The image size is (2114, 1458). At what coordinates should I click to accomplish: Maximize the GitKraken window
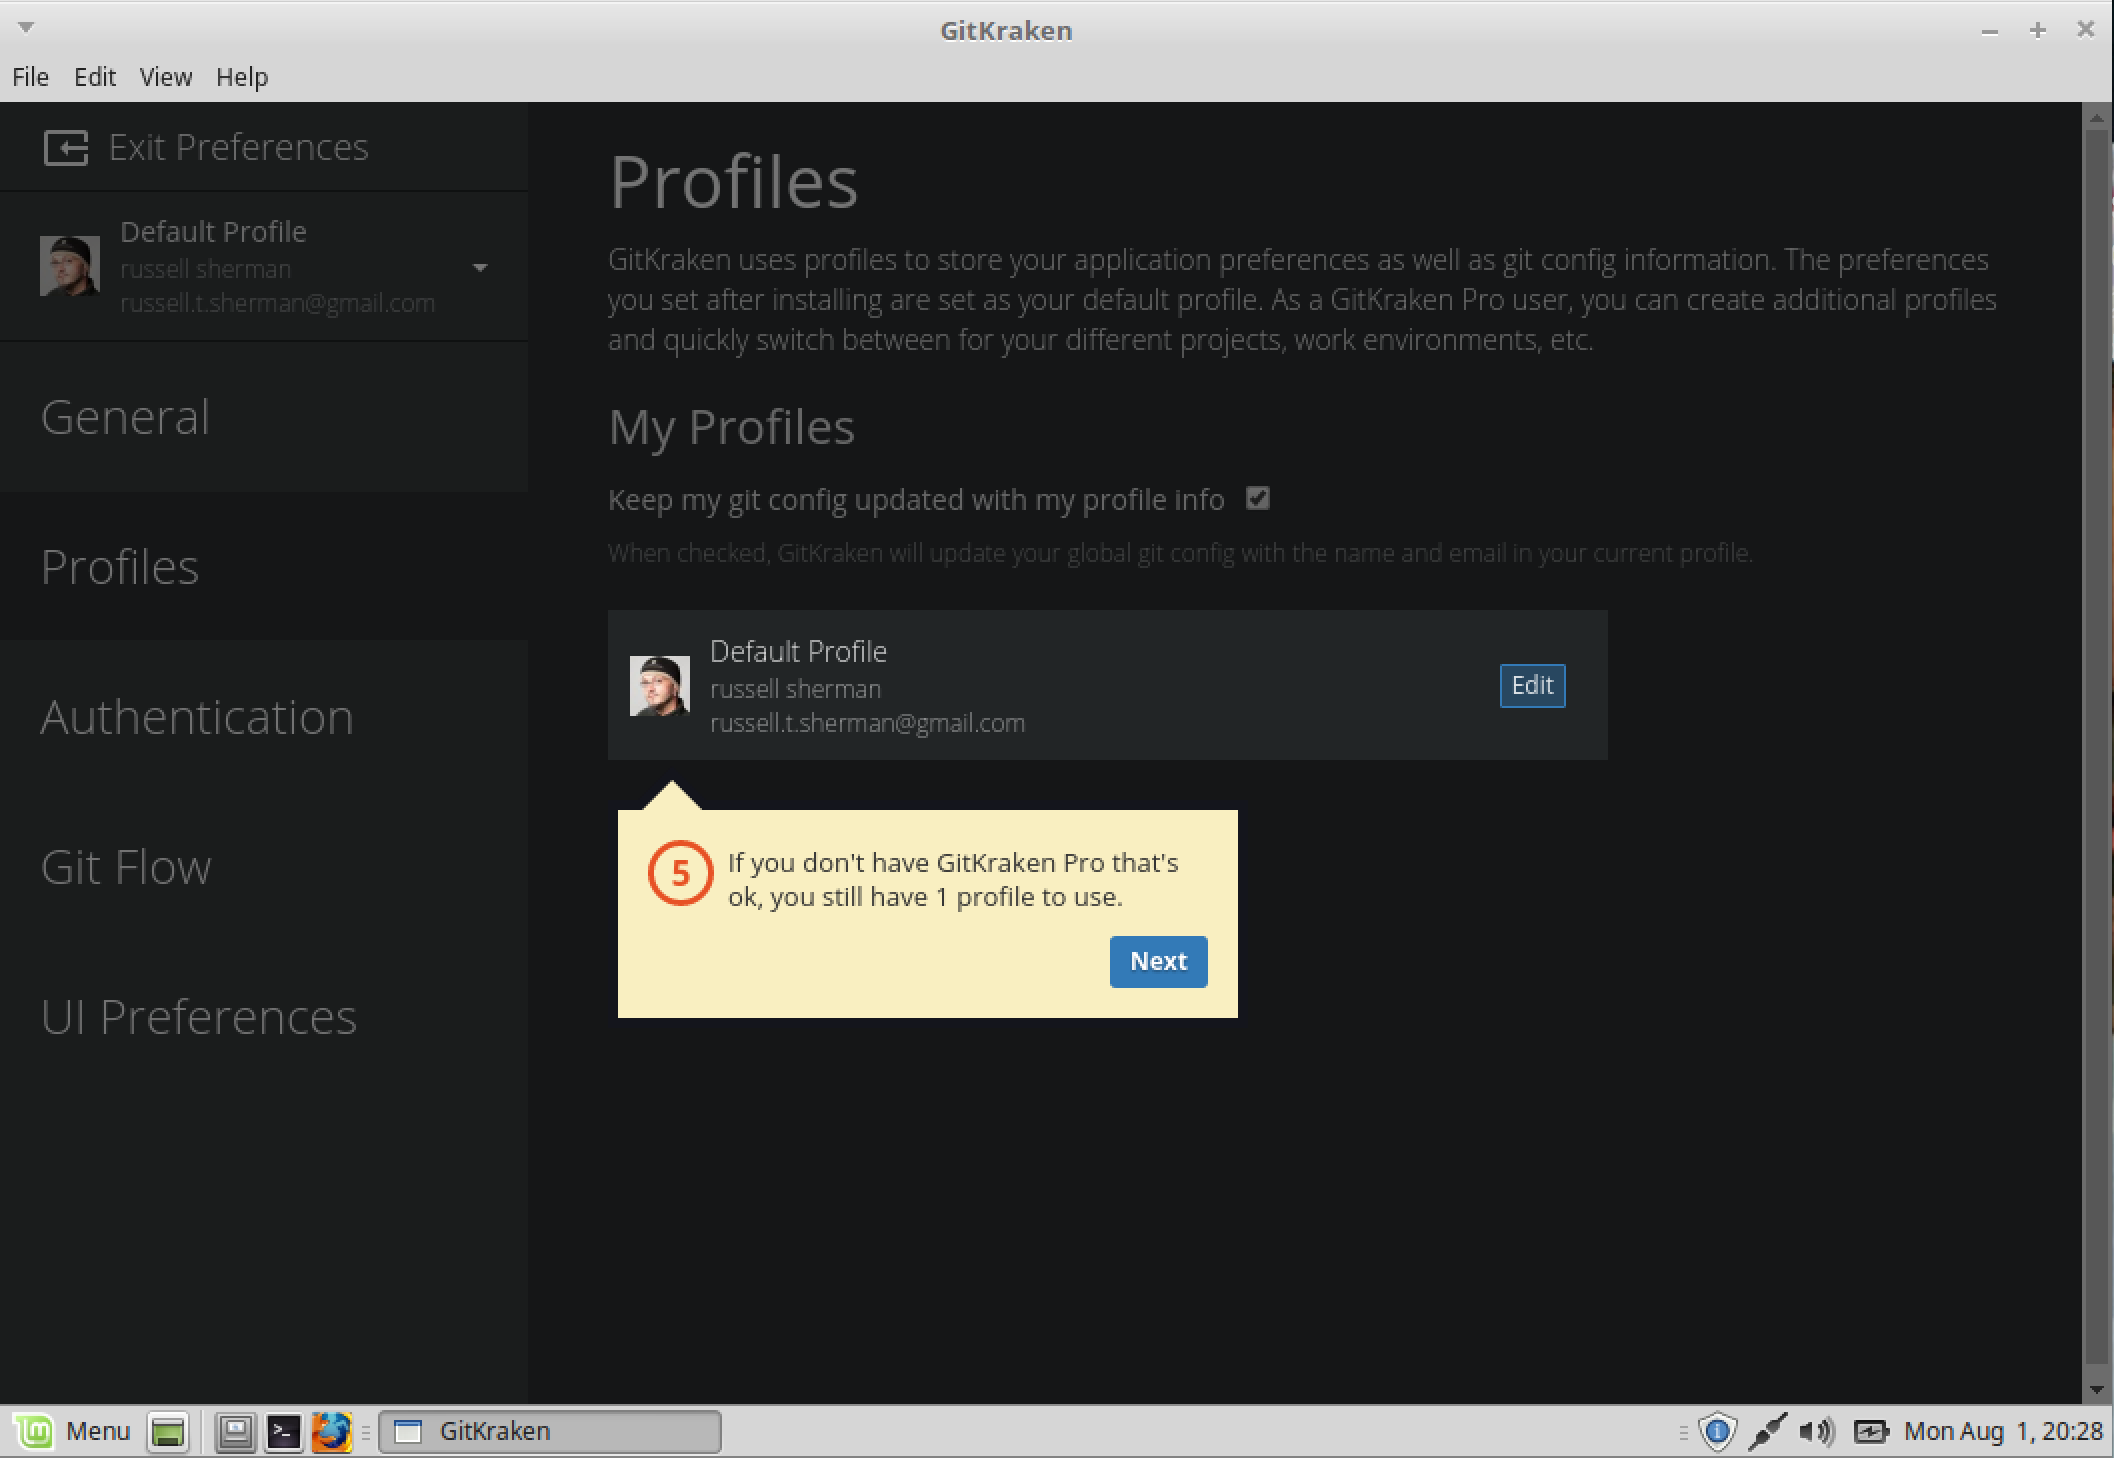click(x=2037, y=31)
